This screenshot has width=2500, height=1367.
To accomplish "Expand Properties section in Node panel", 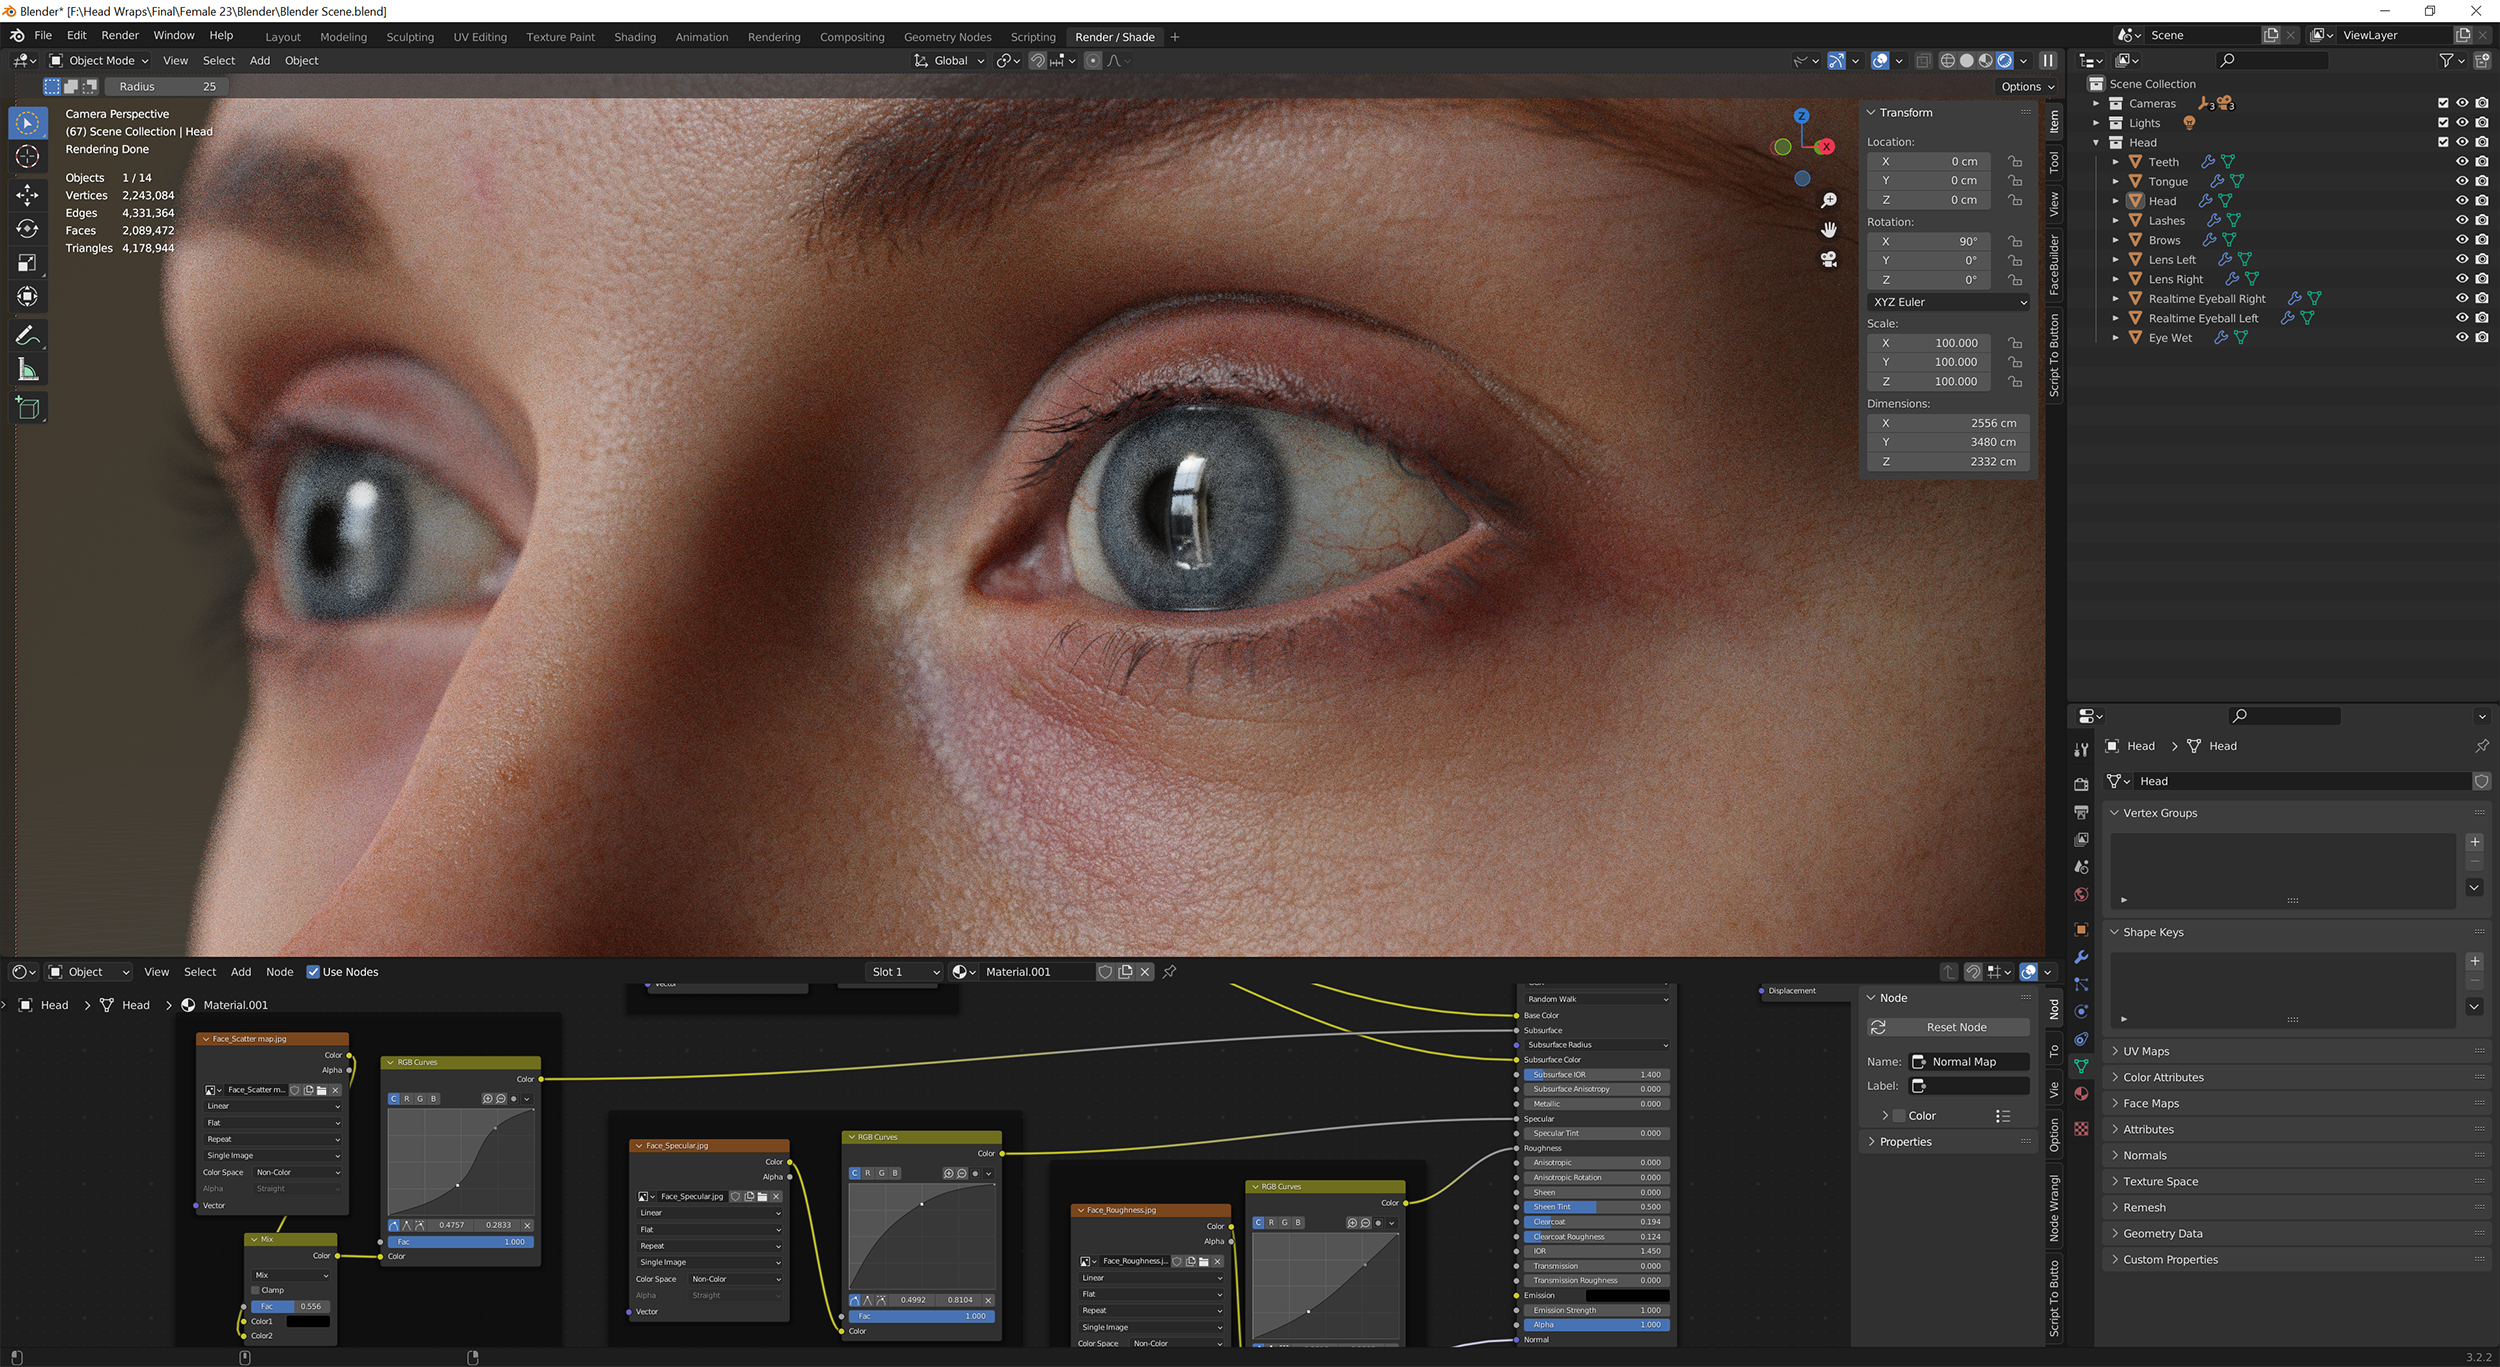I will (x=1905, y=1142).
